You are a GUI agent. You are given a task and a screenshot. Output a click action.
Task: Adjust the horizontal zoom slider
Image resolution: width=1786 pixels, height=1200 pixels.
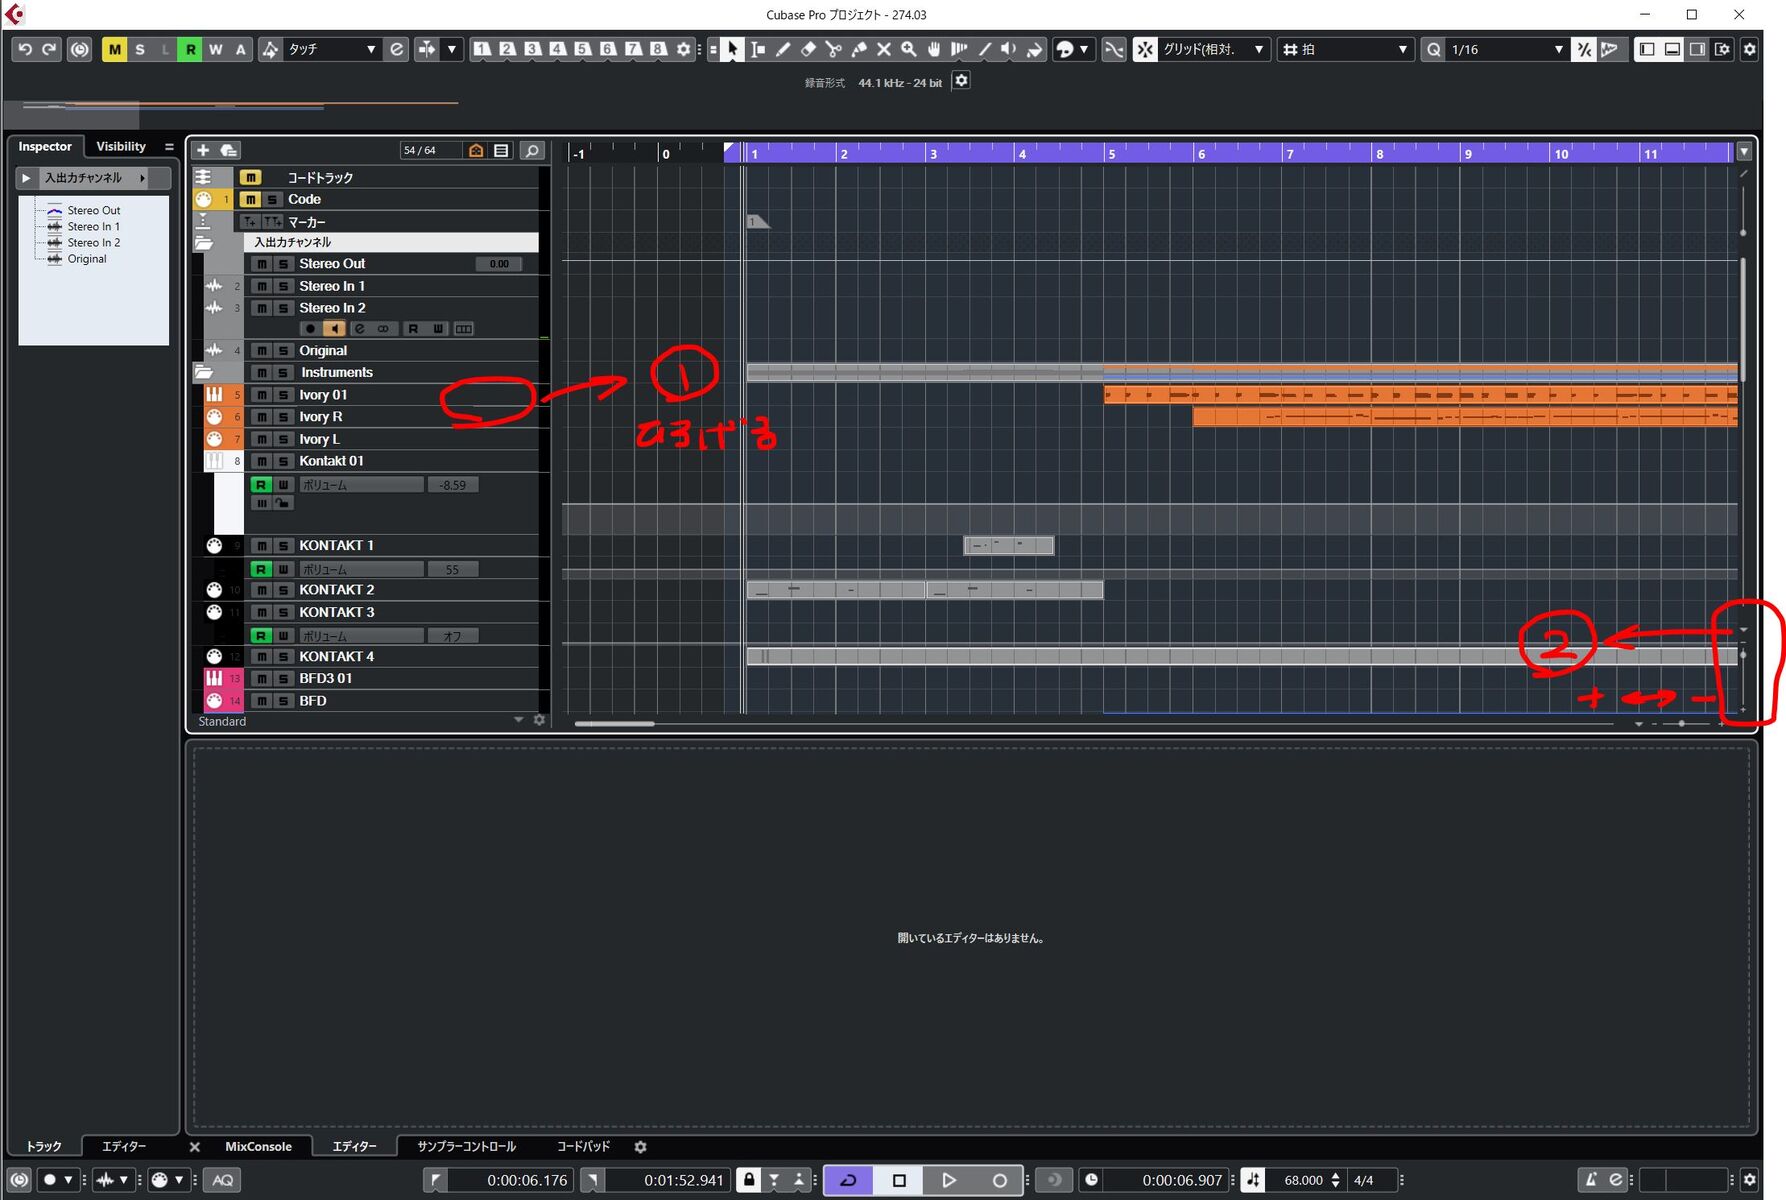coord(1681,723)
